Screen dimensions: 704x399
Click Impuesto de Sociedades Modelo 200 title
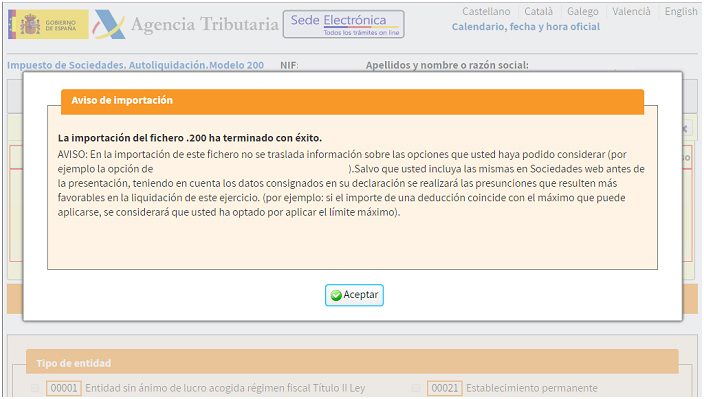[x=136, y=65]
